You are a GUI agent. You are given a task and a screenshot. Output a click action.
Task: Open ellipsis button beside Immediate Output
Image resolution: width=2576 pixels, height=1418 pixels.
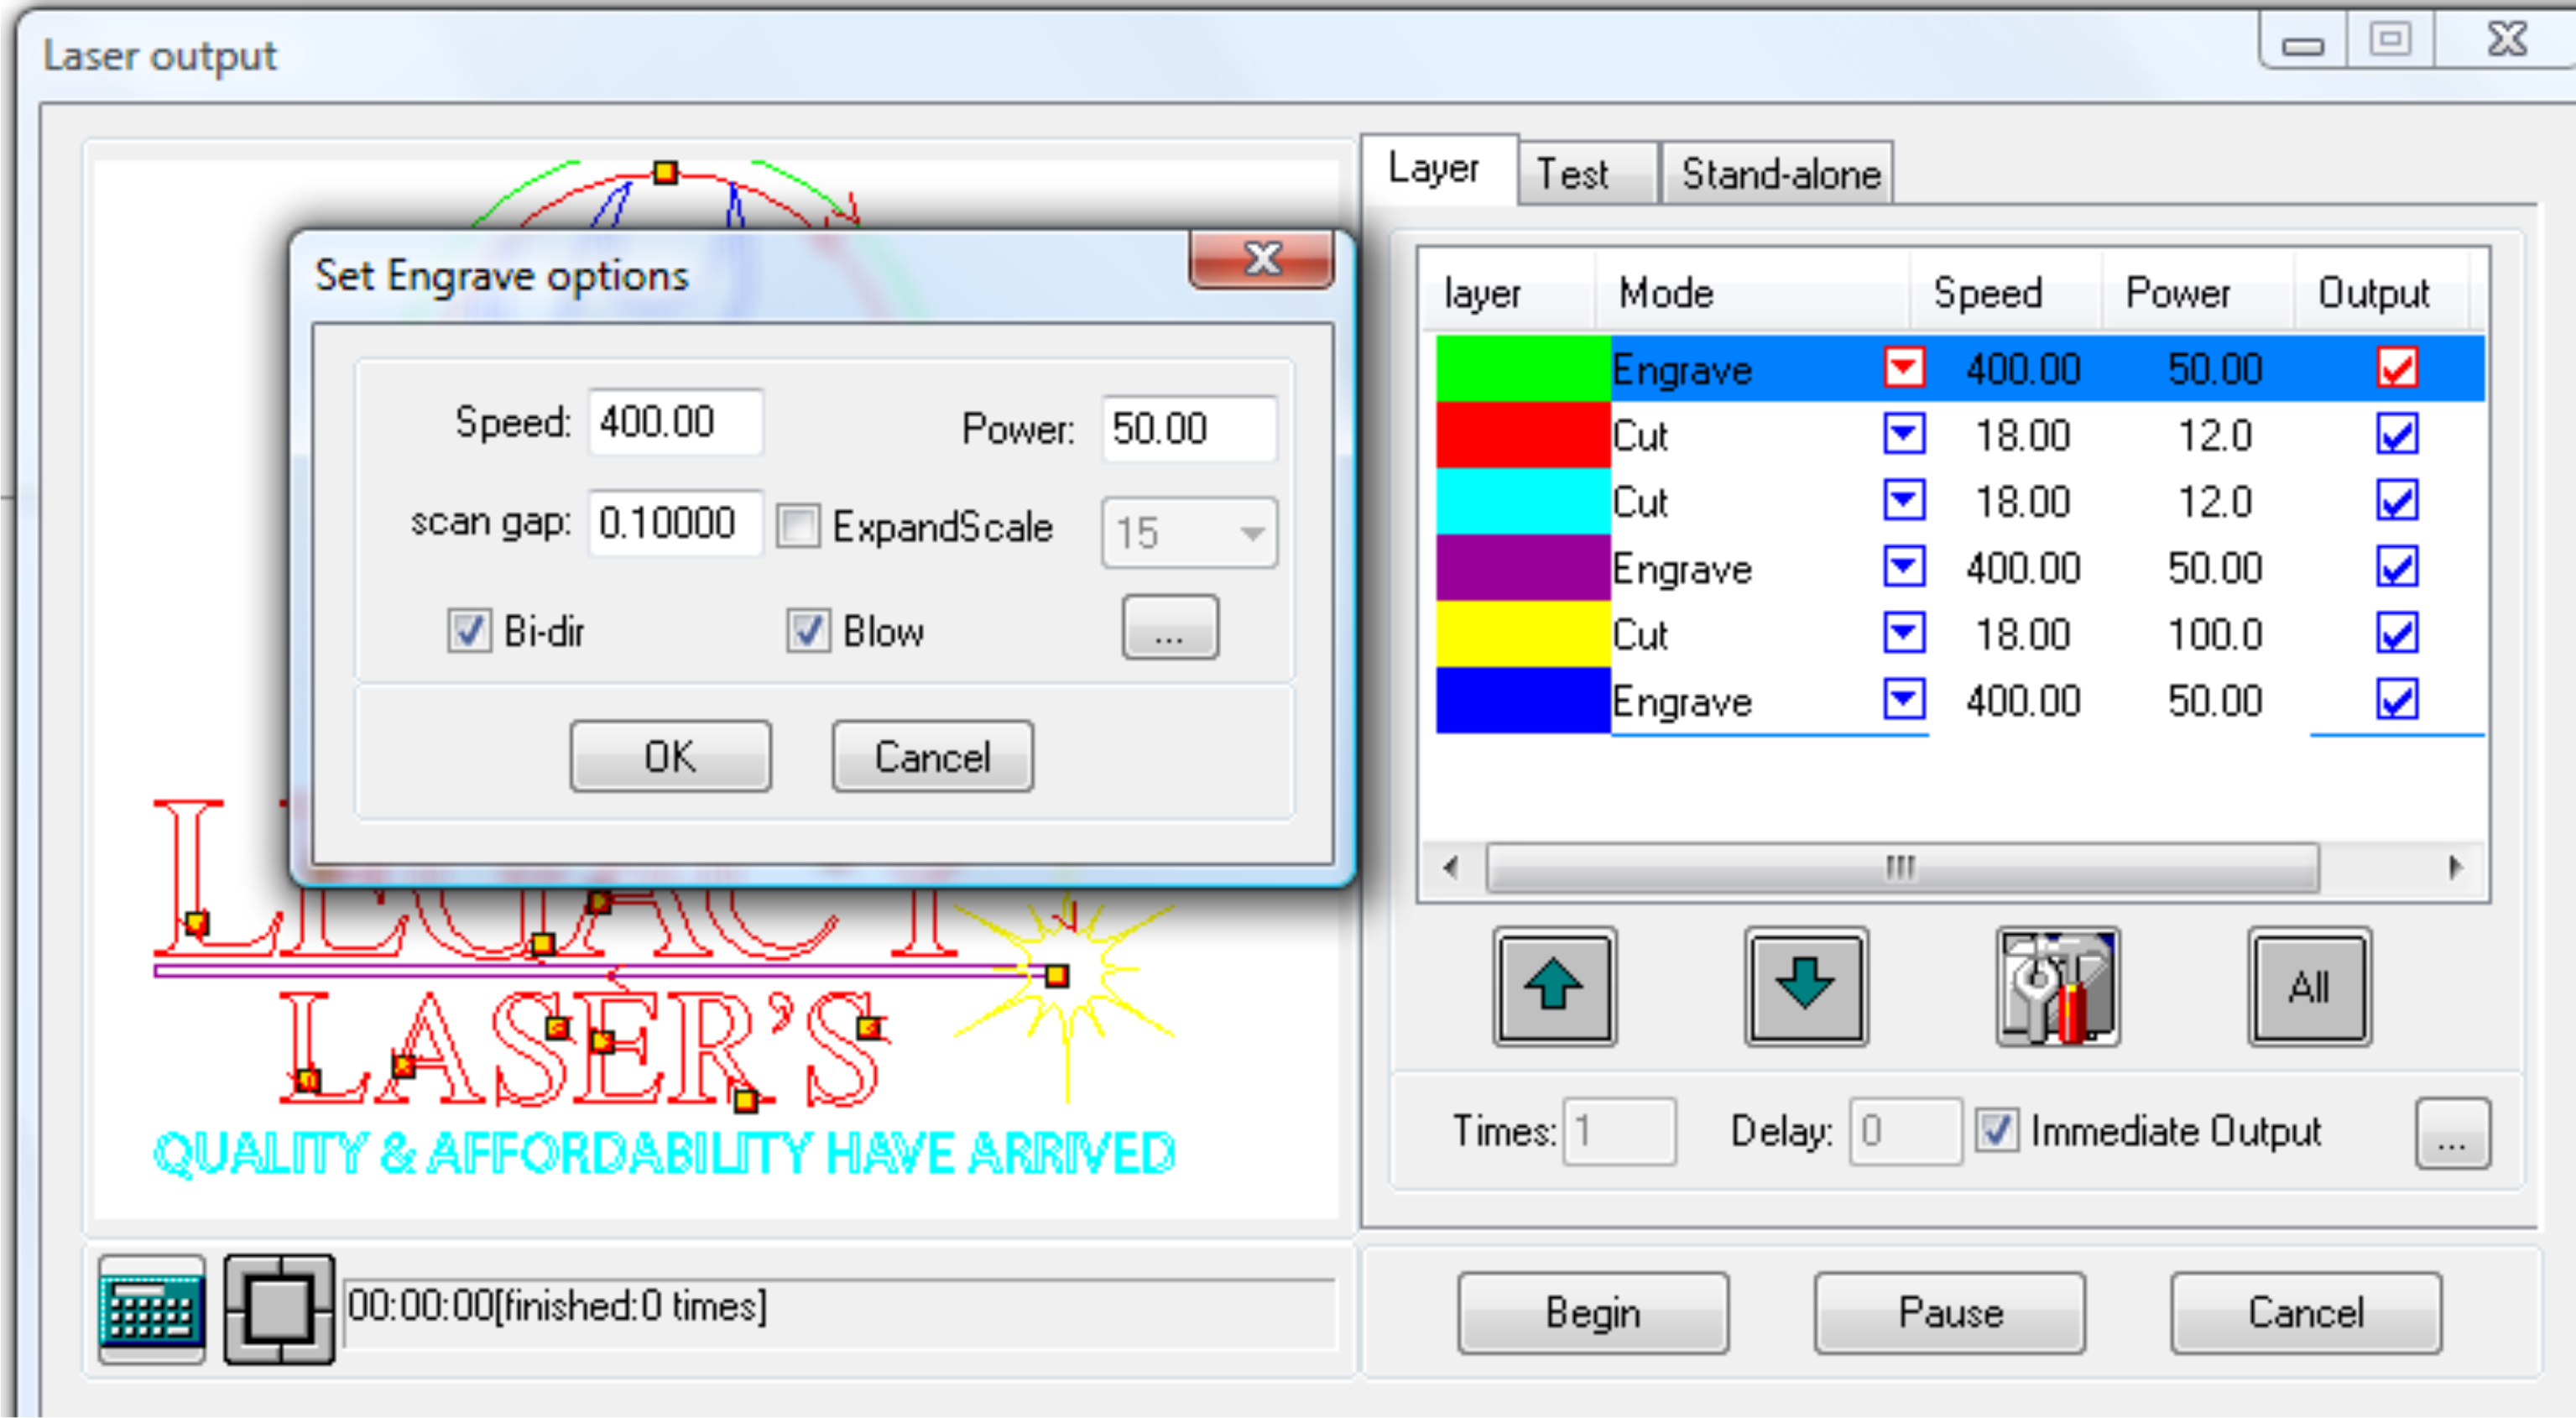(2452, 1133)
